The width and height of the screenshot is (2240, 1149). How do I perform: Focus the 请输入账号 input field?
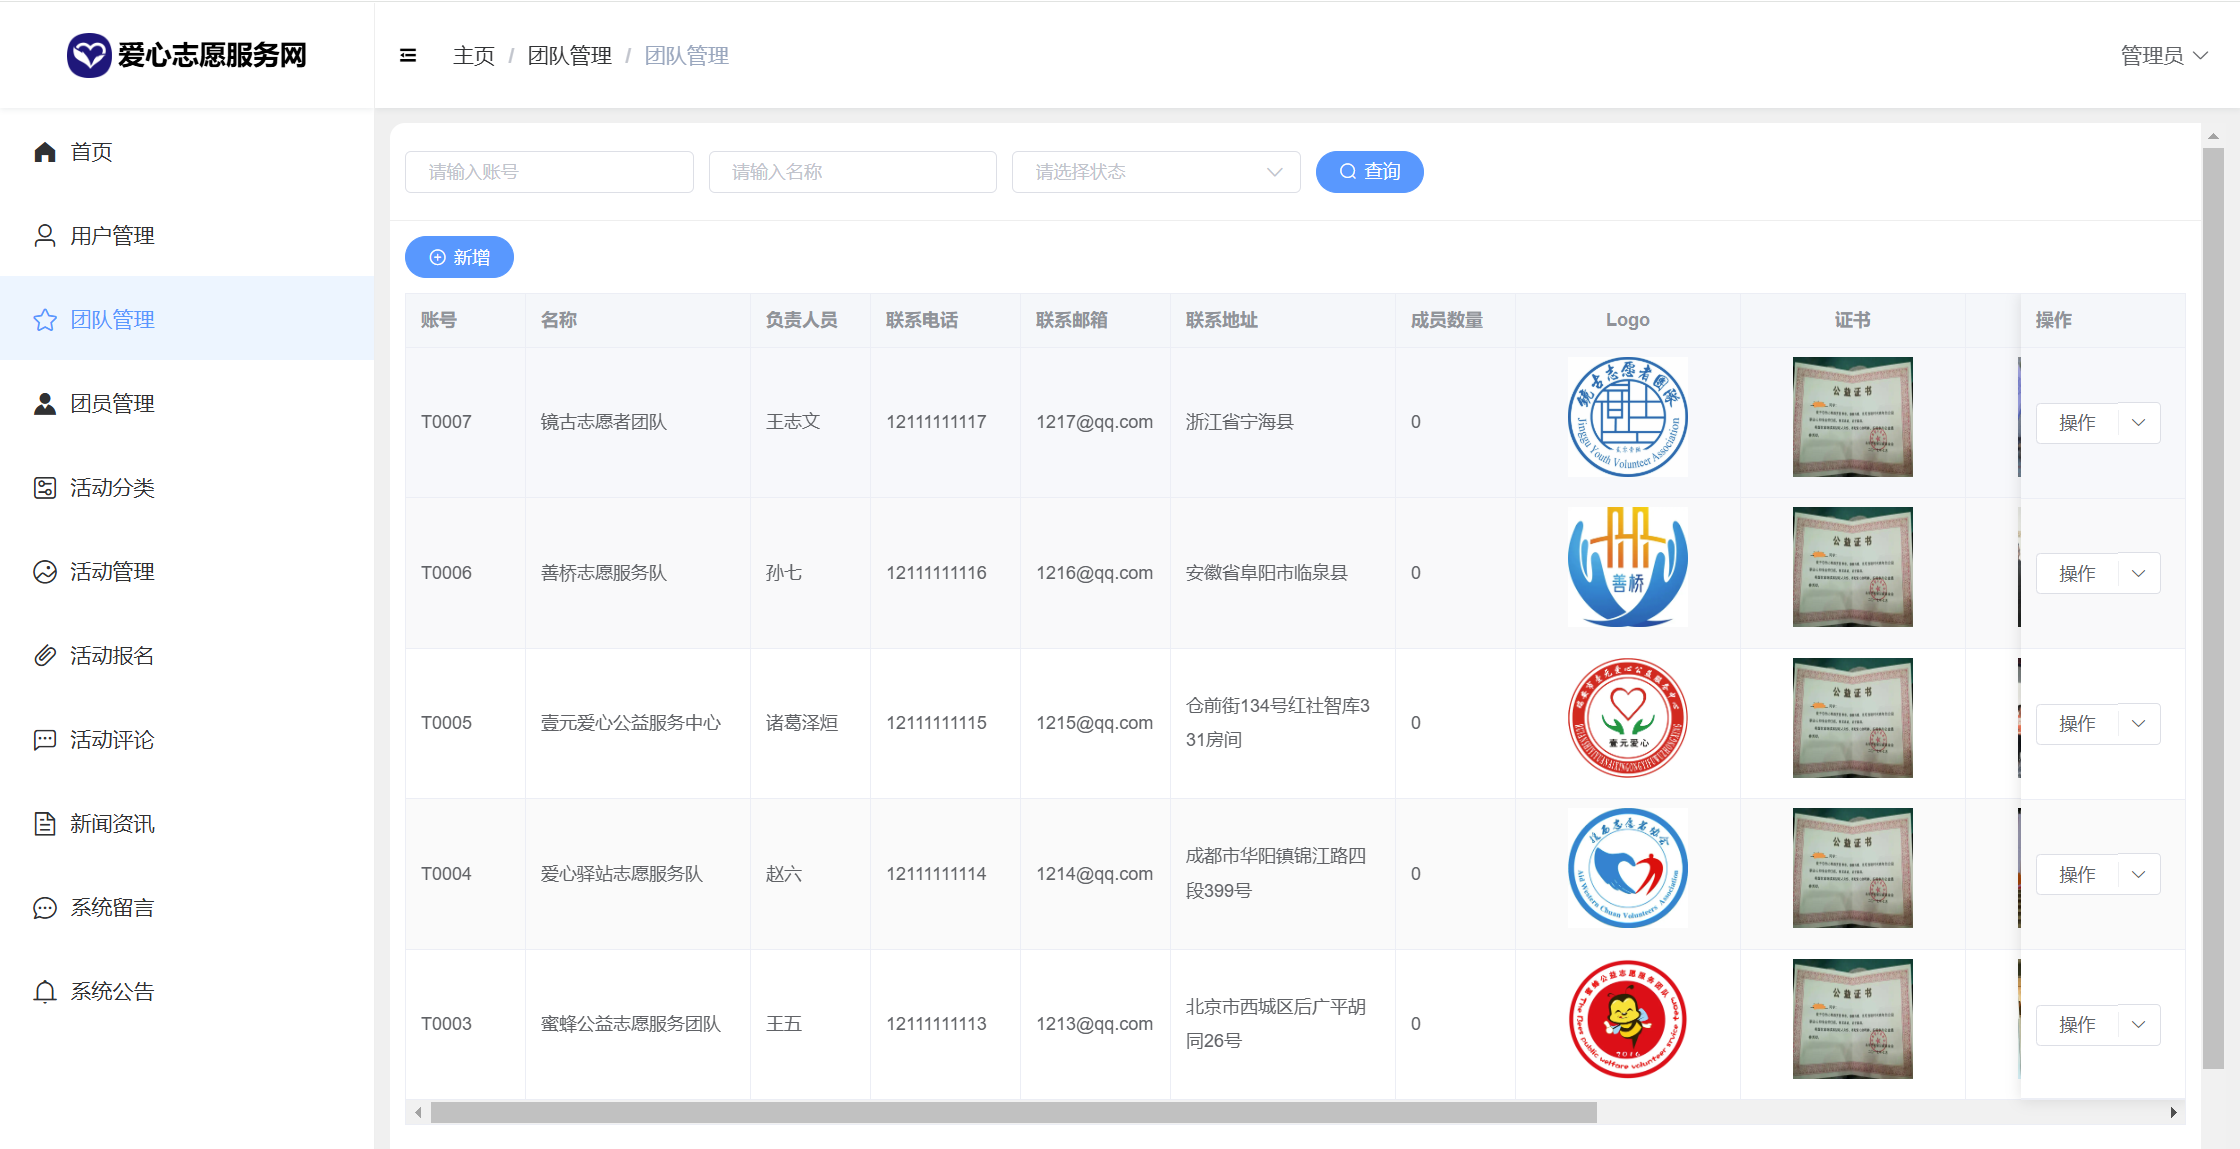pos(549,172)
